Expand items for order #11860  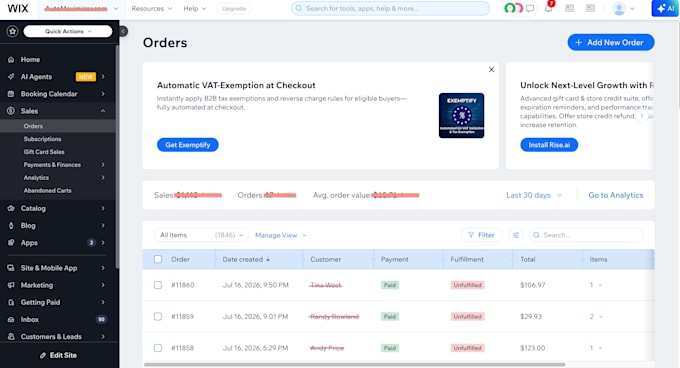click(596, 285)
